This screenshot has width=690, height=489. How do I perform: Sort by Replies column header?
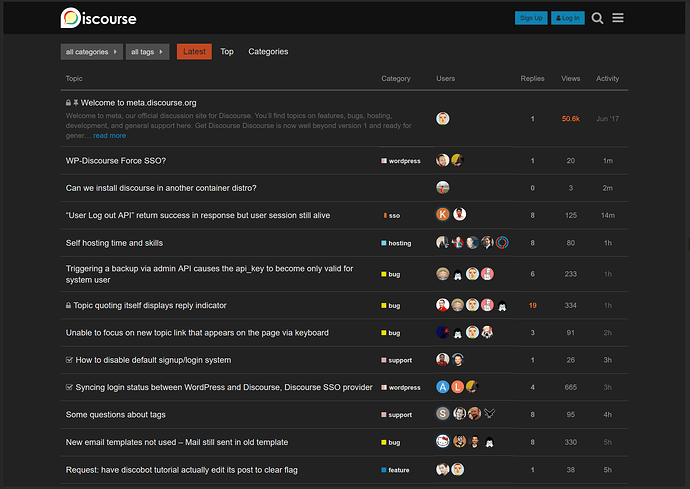(x=532, y=78)
